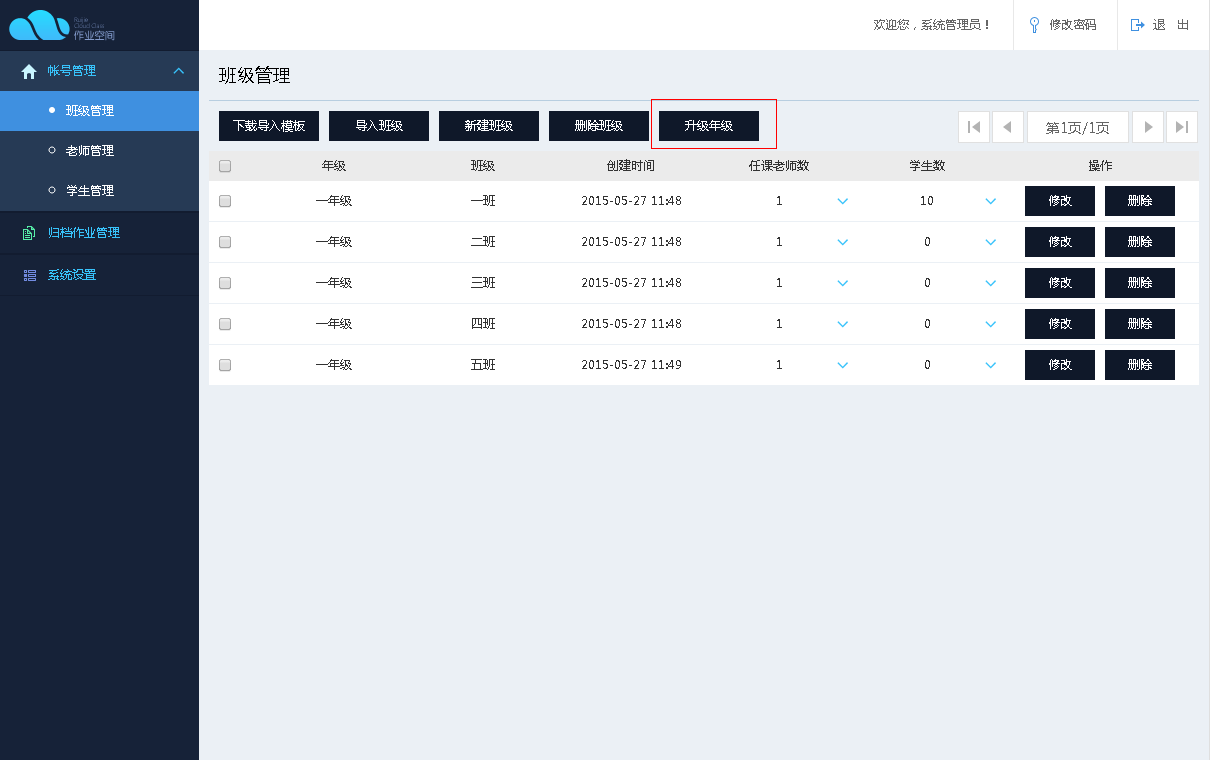This screenshot has height=760, width=1210.
Task: Click the cloud logo in the header
Action: (40, 25)
